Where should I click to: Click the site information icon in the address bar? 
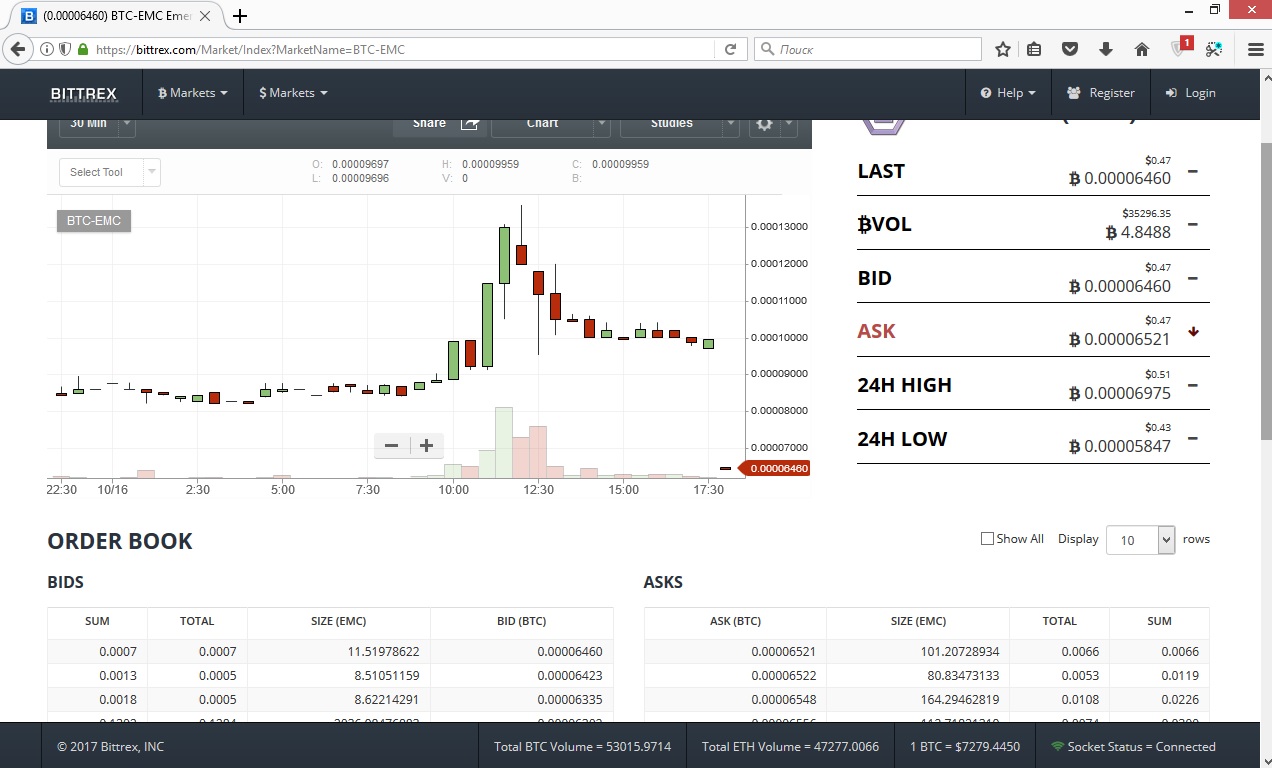click(47, 49)
